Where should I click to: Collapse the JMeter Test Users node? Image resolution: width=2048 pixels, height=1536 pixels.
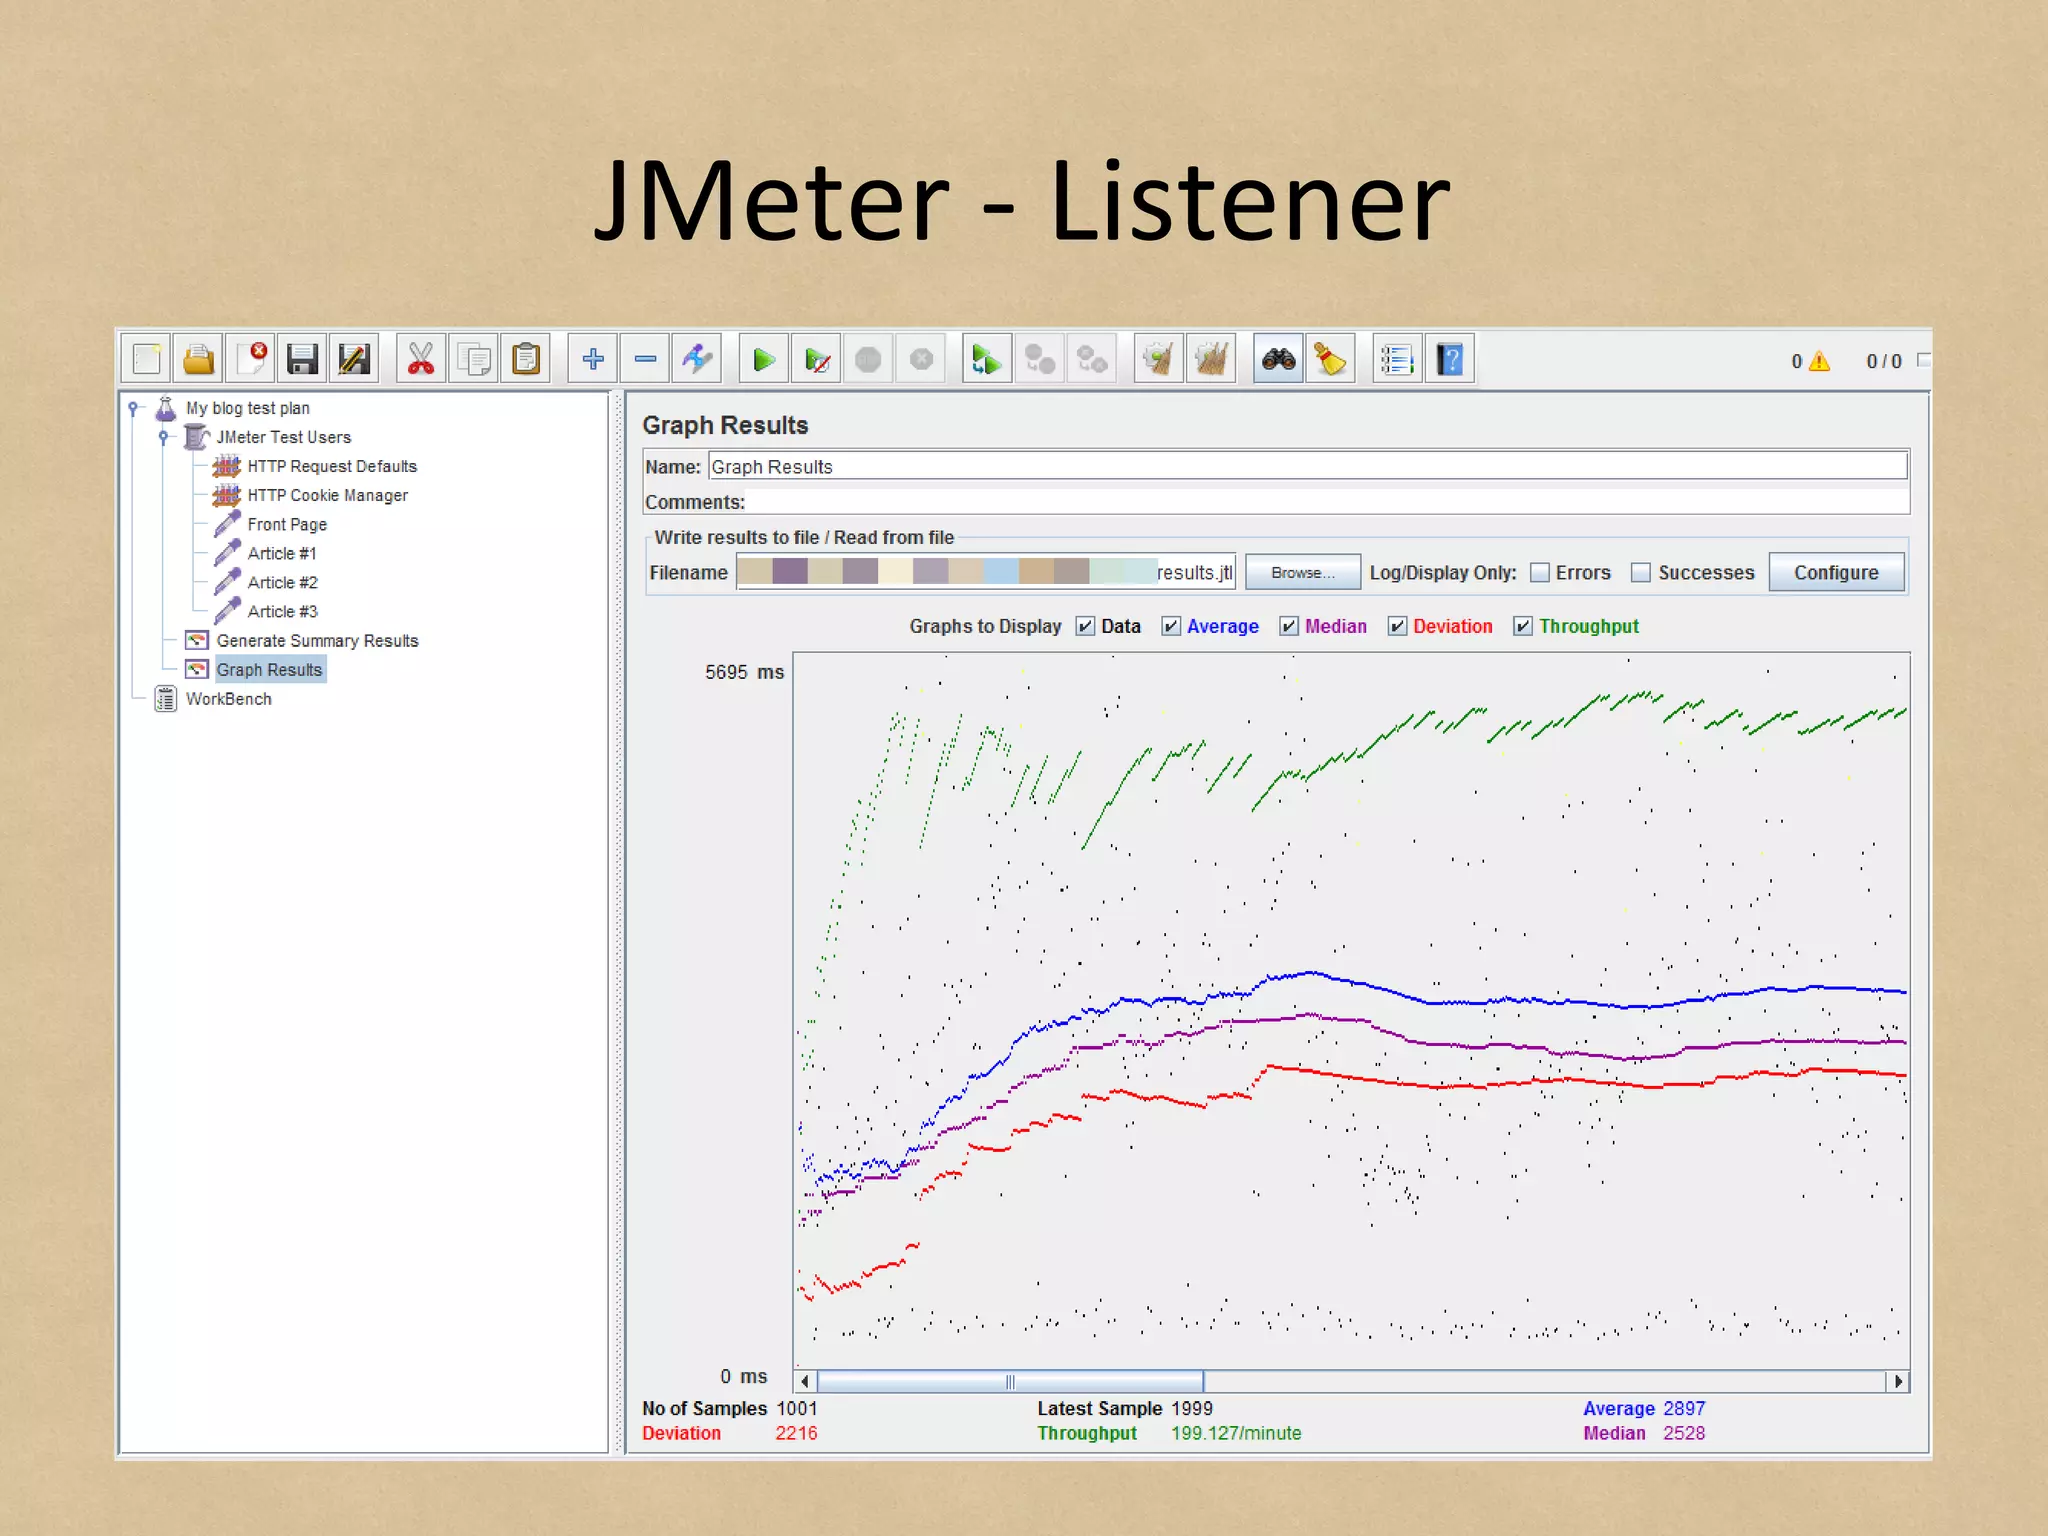coord(164,437)
